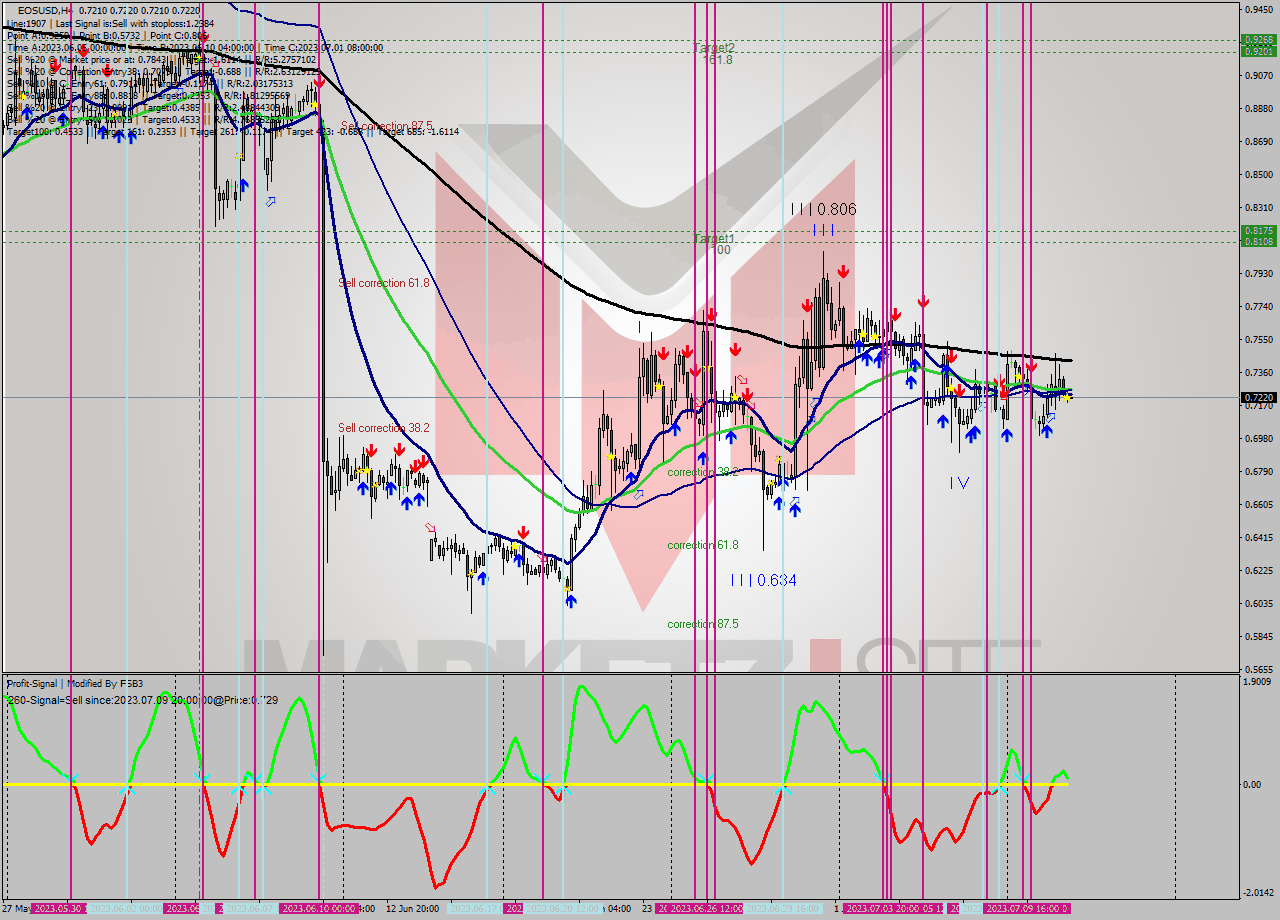Click the 0.8500 price axis value

click(x=1258, y=174)
